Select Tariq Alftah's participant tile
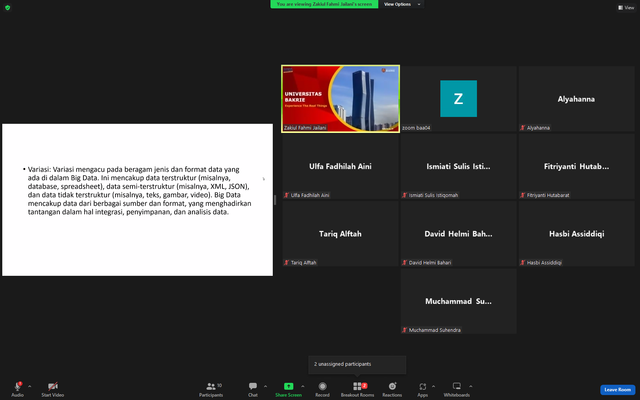This screenshot has width=640, height=400. point(340,233)
